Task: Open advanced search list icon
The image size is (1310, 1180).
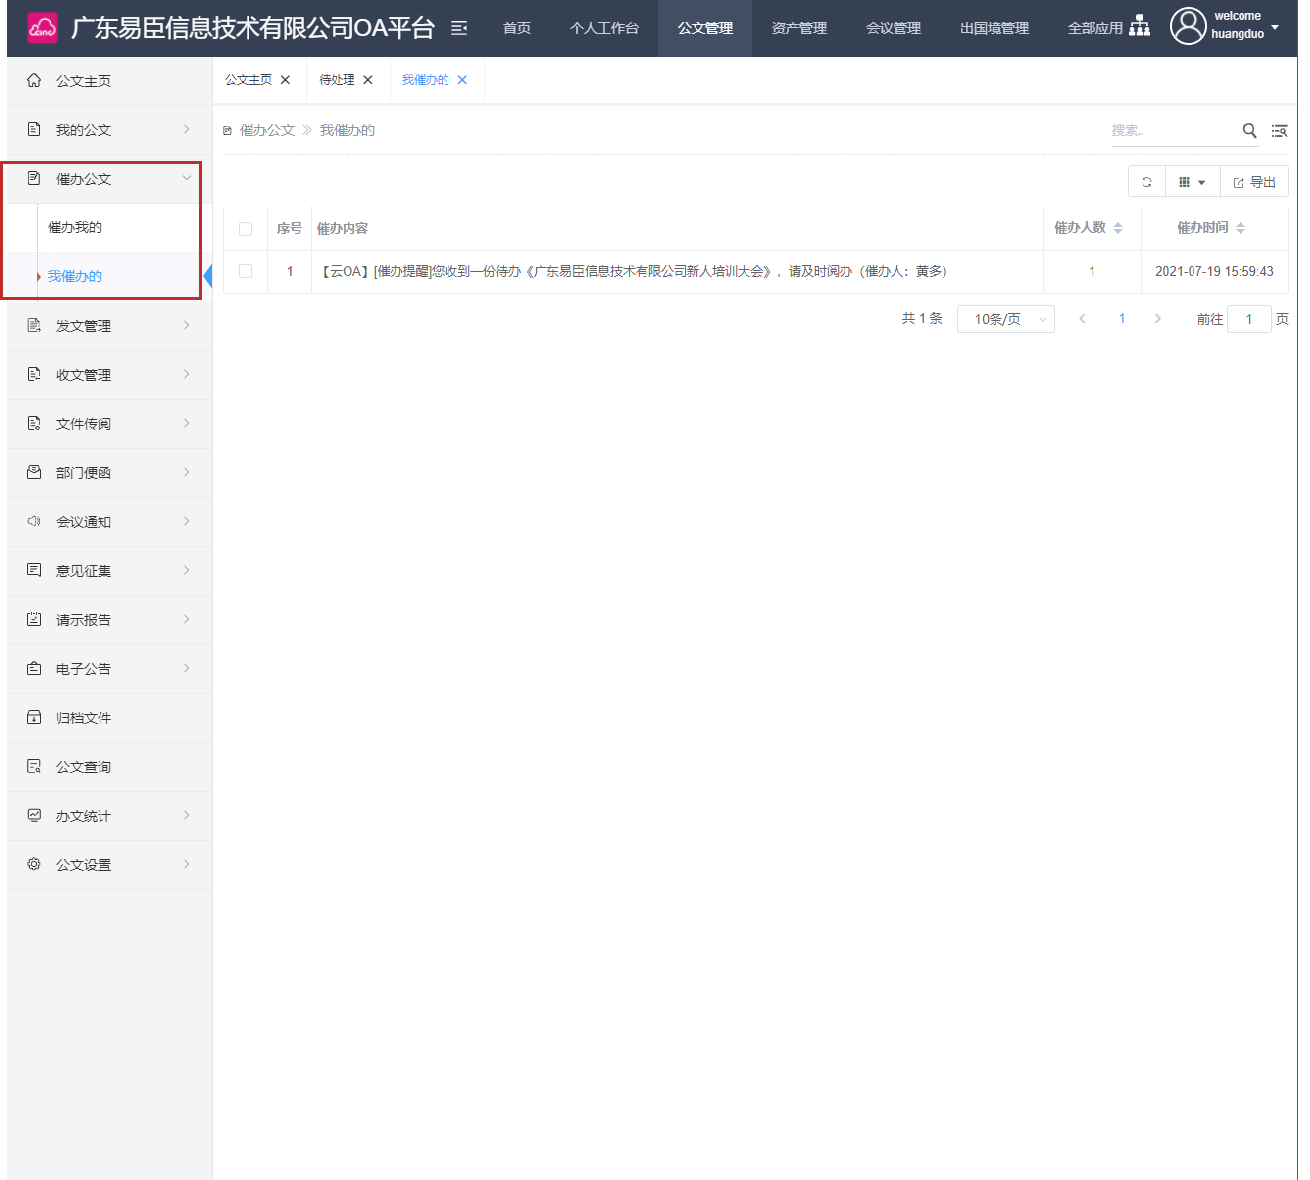Action: click(1279, 131)
